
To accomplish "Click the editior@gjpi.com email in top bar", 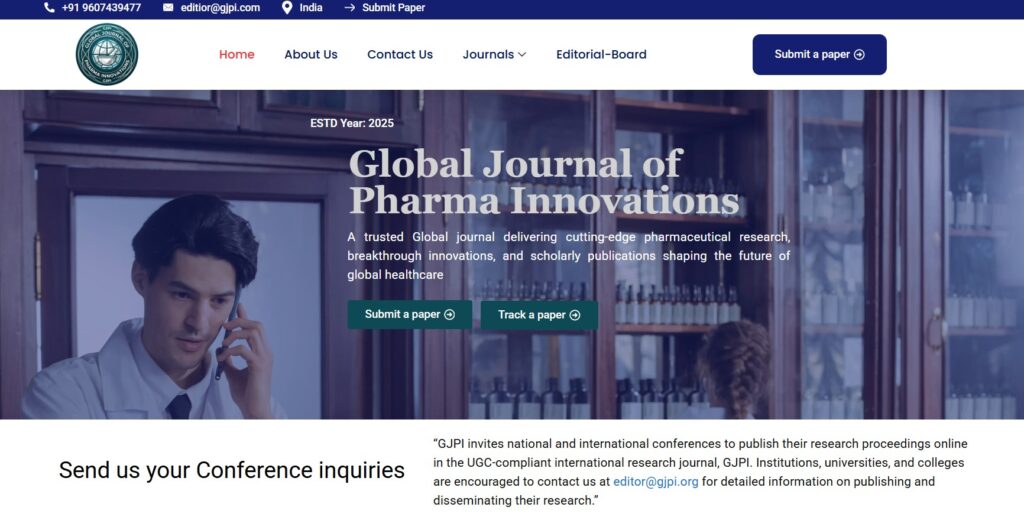I will [220, 8].
